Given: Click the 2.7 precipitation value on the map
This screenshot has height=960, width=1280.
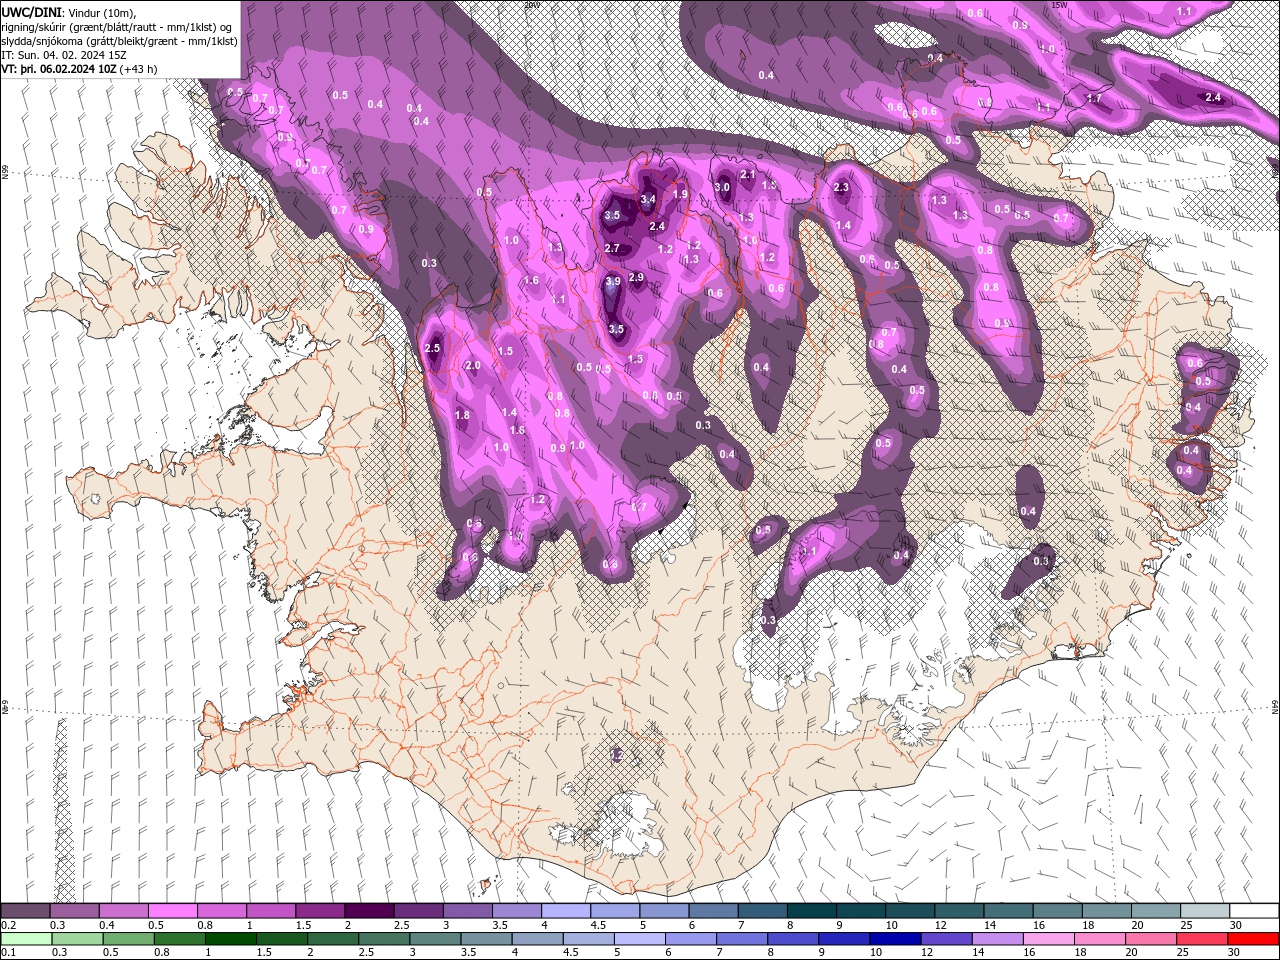Looking at the screenshot, I should [612, 249].
